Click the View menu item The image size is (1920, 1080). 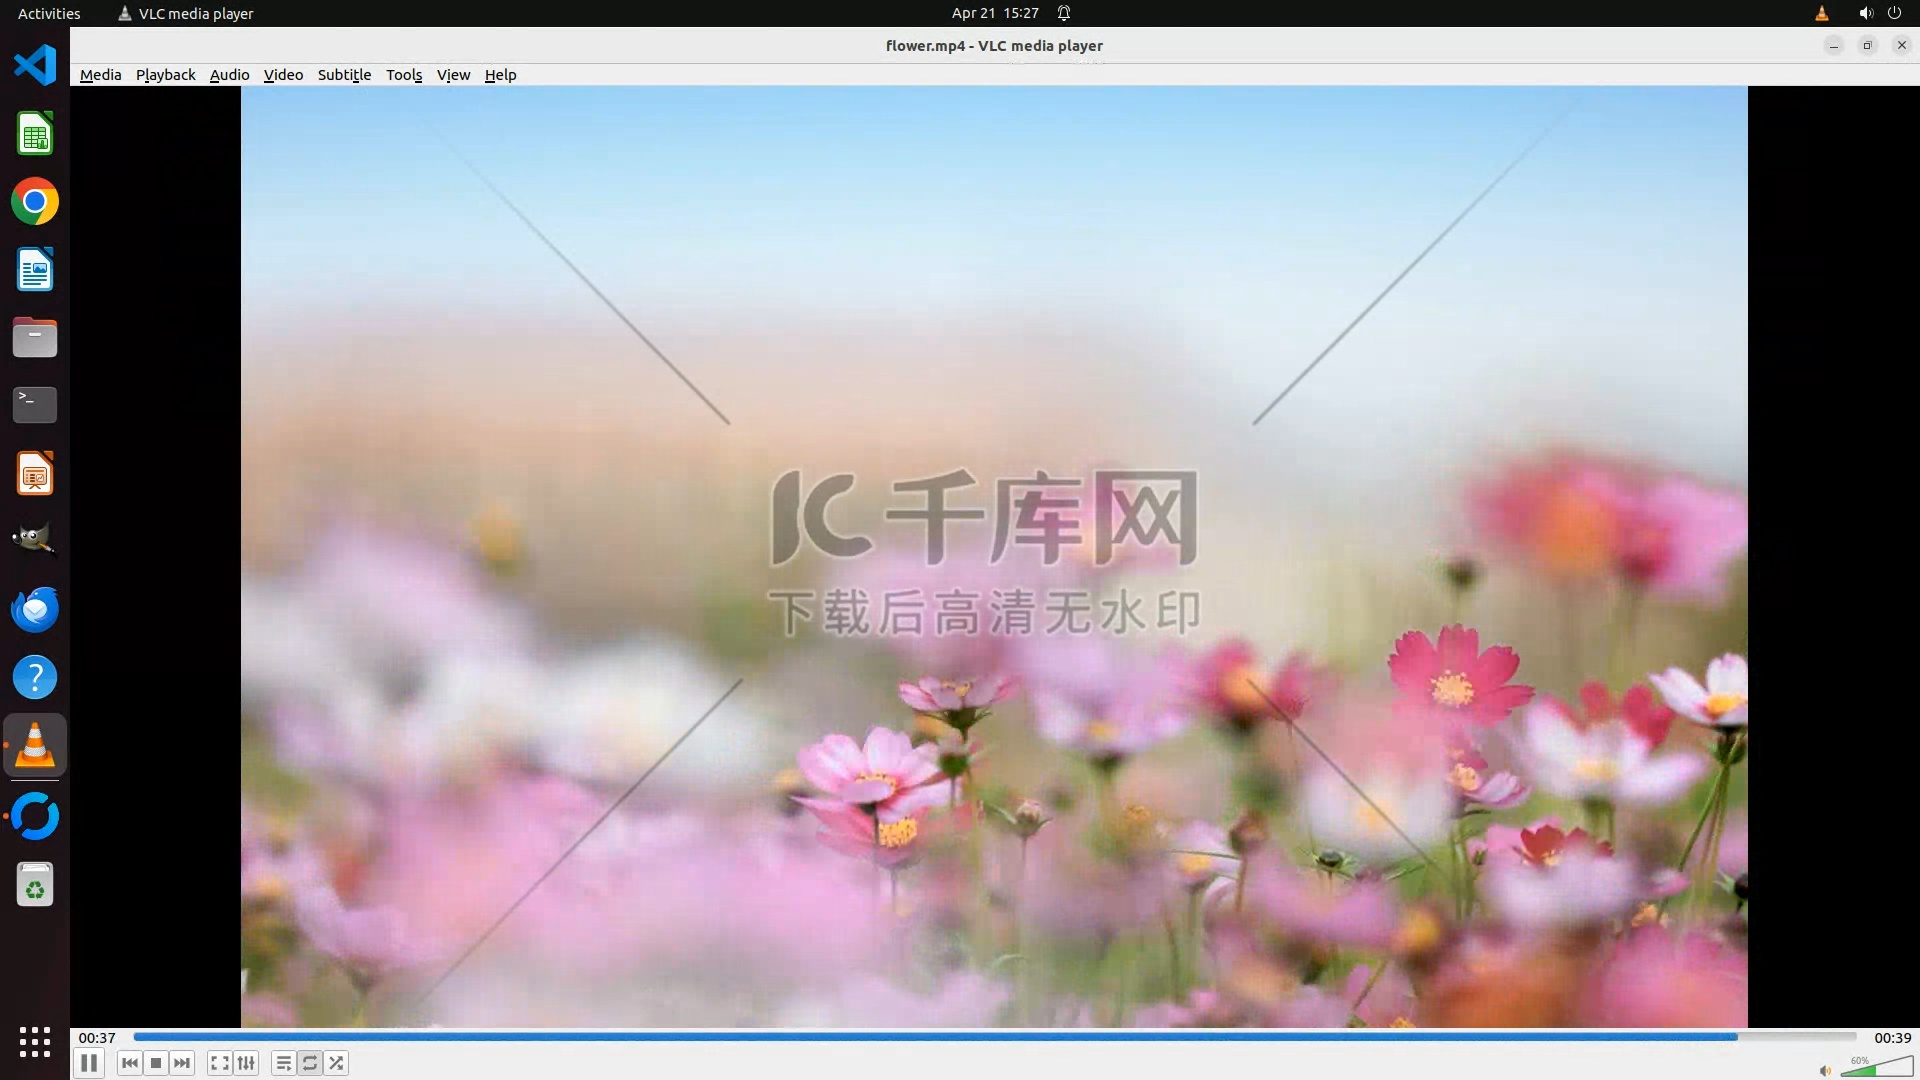[453, 75]
